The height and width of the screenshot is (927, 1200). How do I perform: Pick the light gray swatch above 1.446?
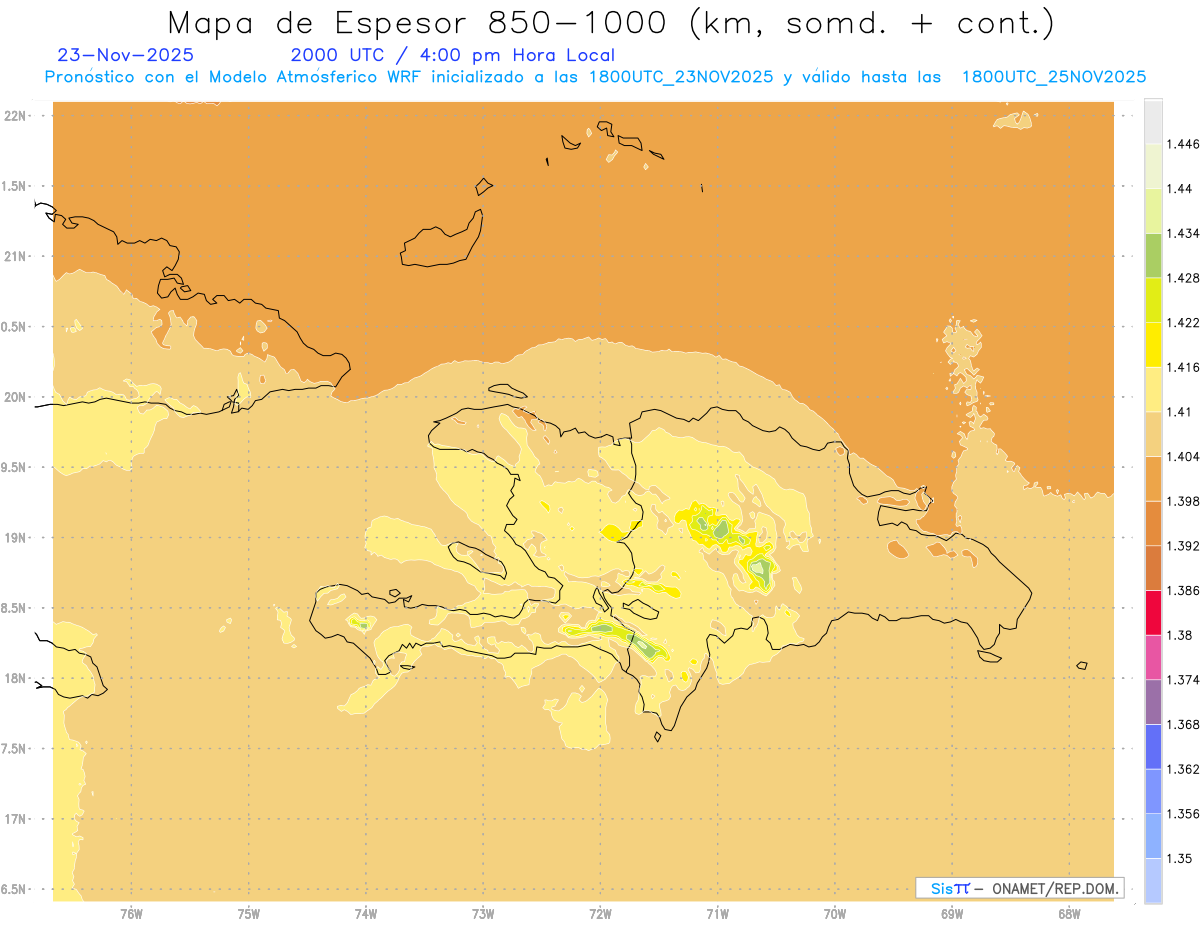1153,121
